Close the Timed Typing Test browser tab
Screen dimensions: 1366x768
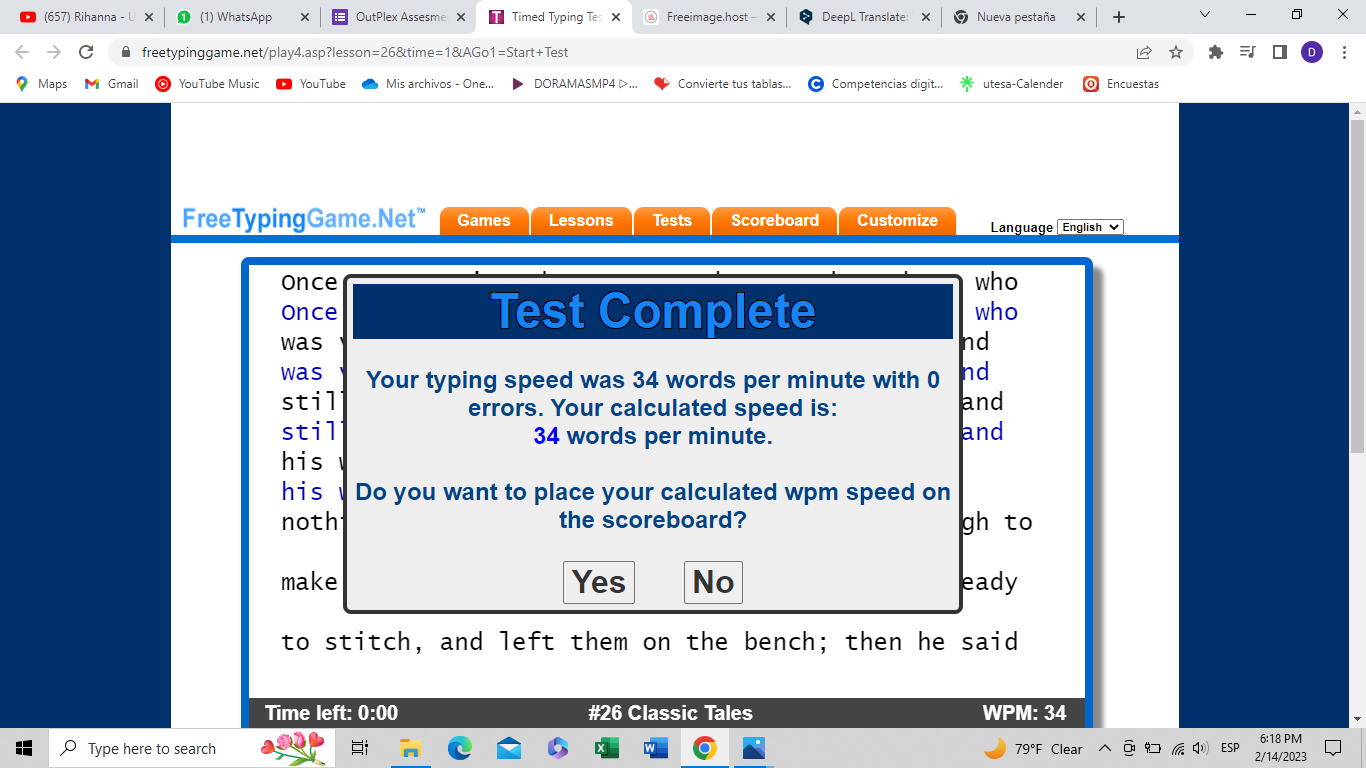pos(615,17)
